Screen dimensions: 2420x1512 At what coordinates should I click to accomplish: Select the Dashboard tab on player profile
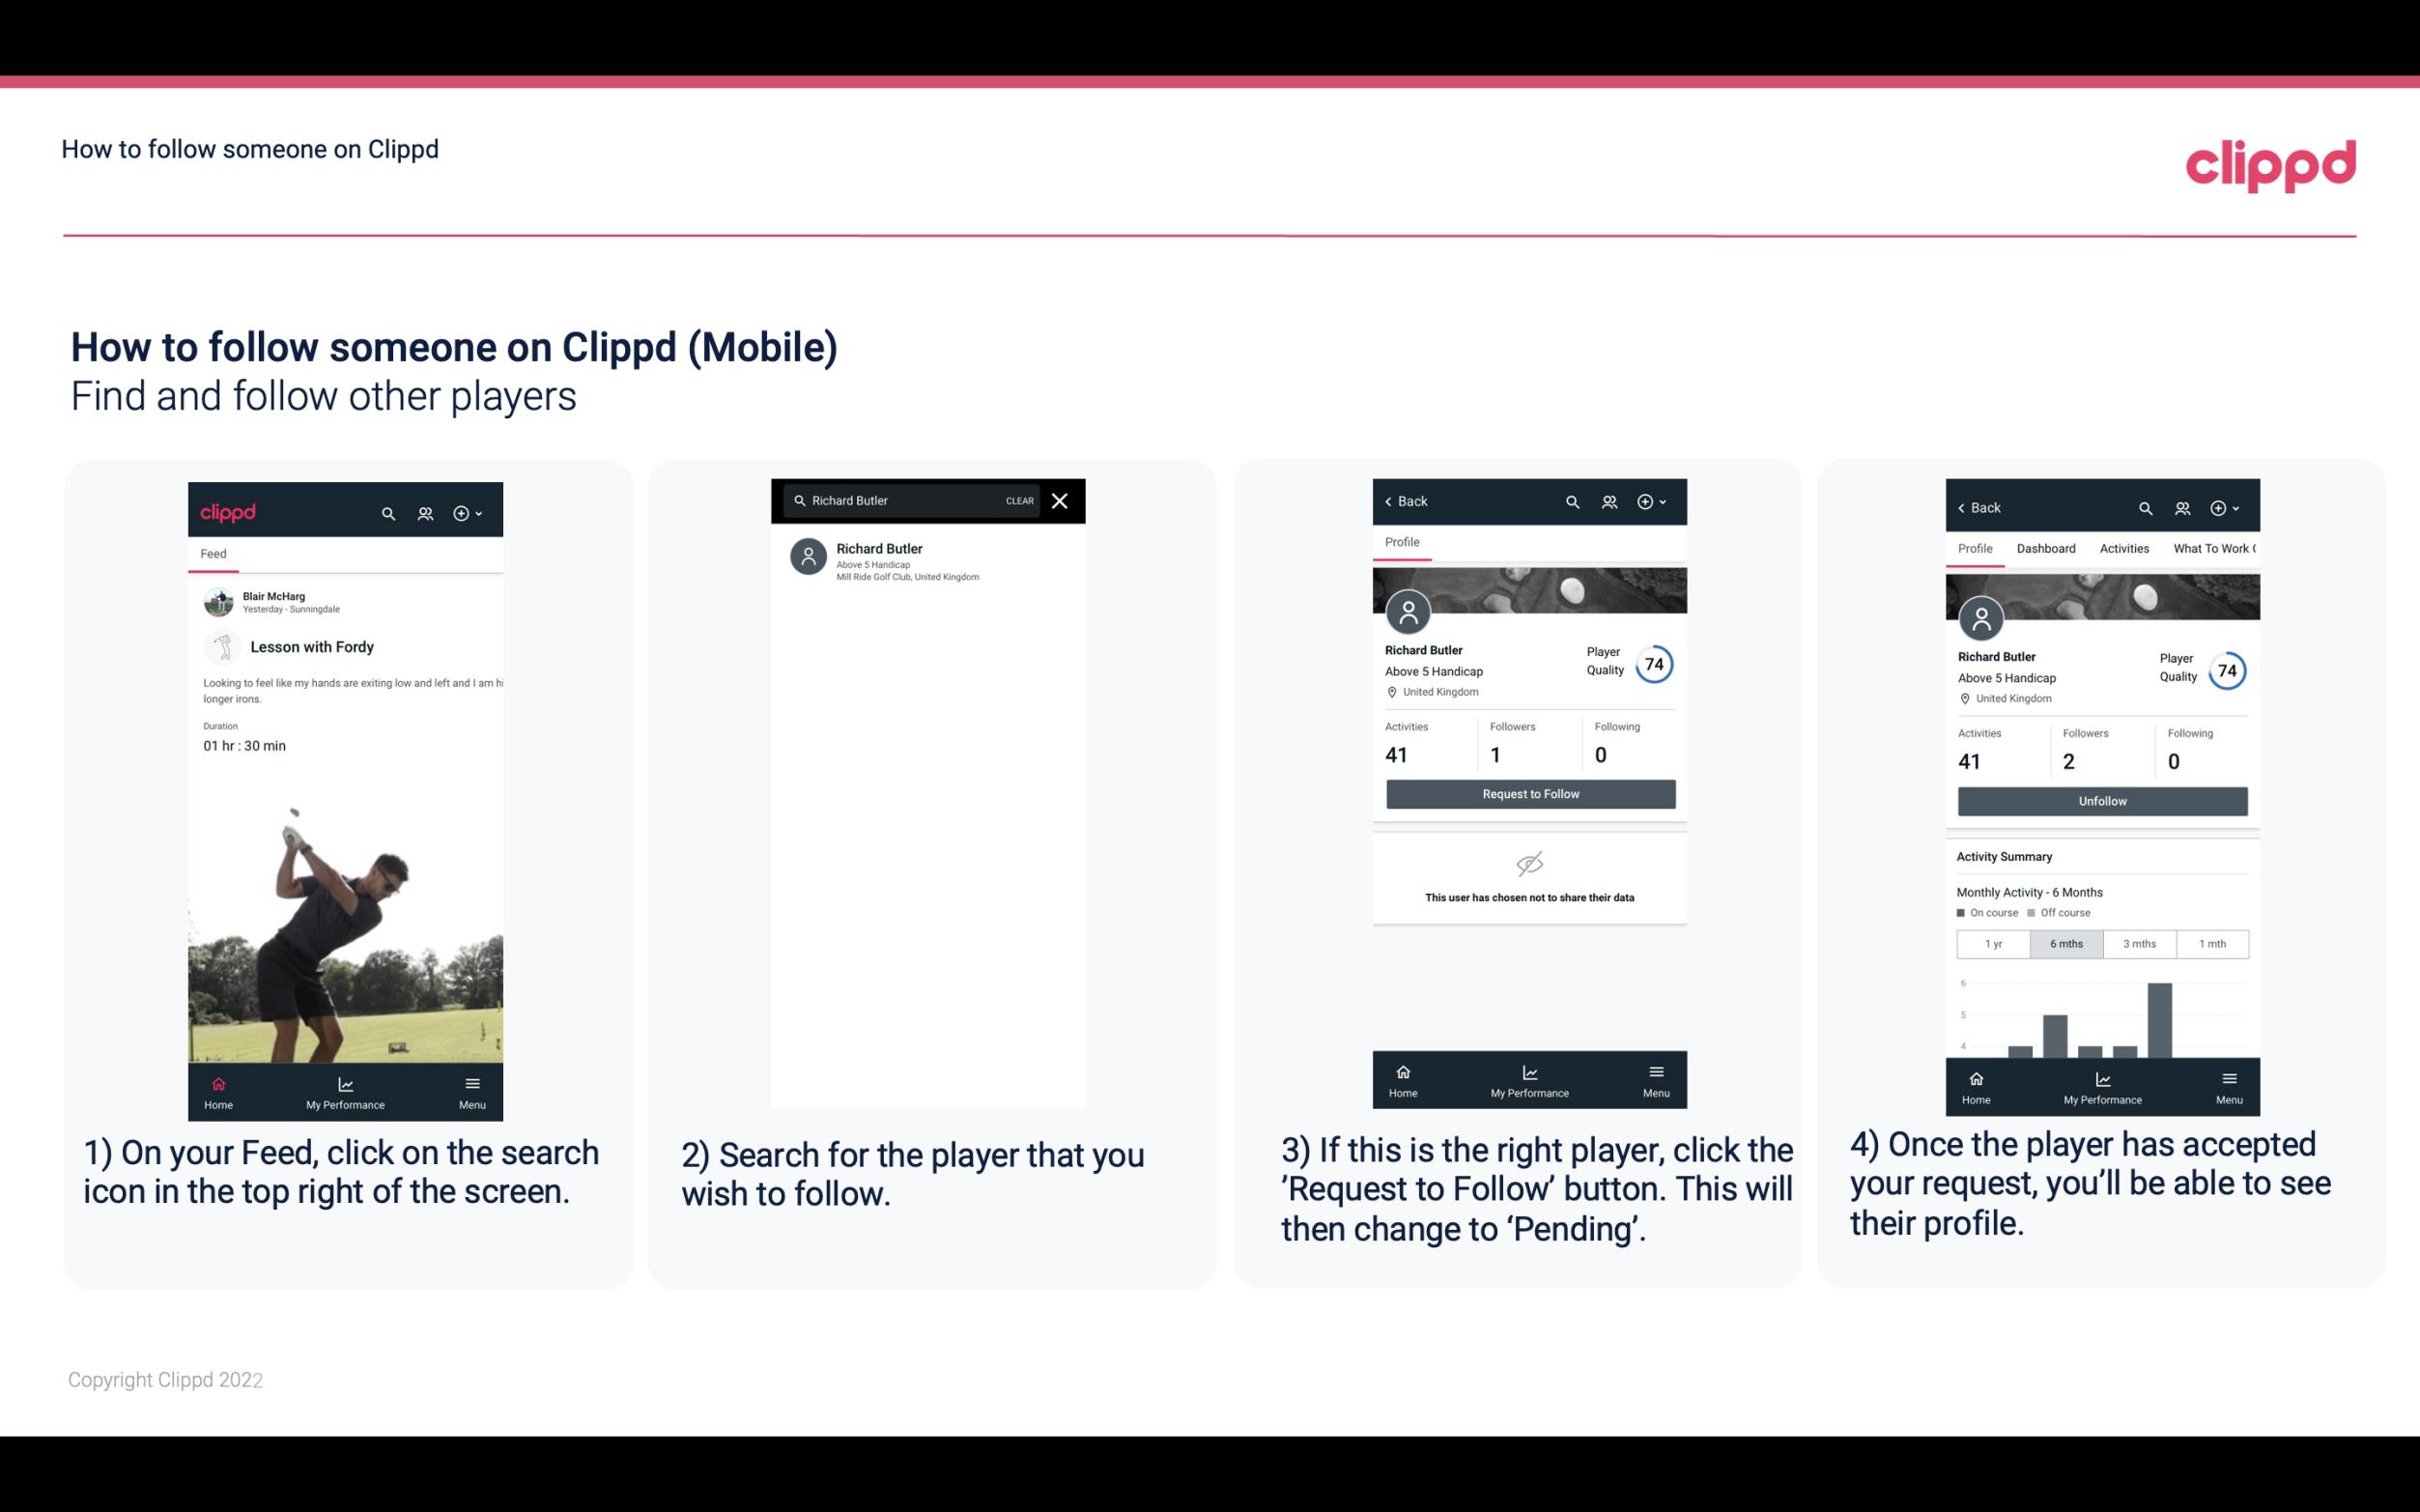point(2046,547)
